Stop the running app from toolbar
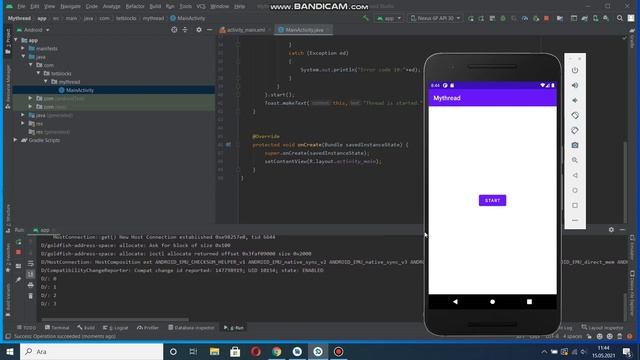The width and height of the screenshot is (640, 360). point(546,18)
